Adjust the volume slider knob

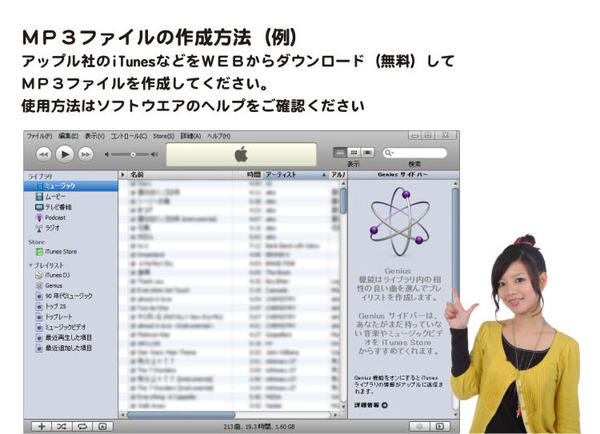click(133, 155)
